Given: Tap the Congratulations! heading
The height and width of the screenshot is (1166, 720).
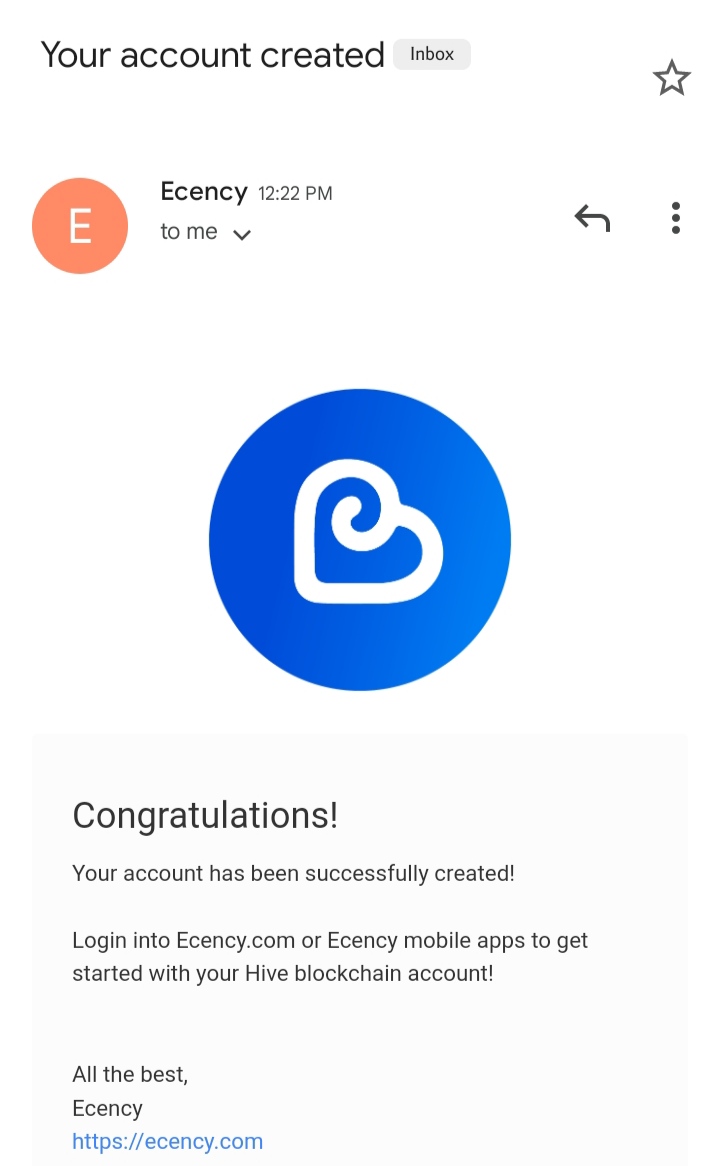Looking at the screenshot, I should [205, 816].
